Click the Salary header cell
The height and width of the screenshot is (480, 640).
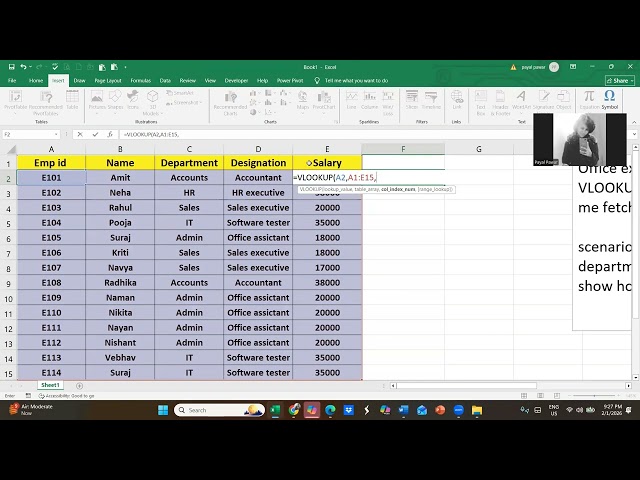(327, 162)
